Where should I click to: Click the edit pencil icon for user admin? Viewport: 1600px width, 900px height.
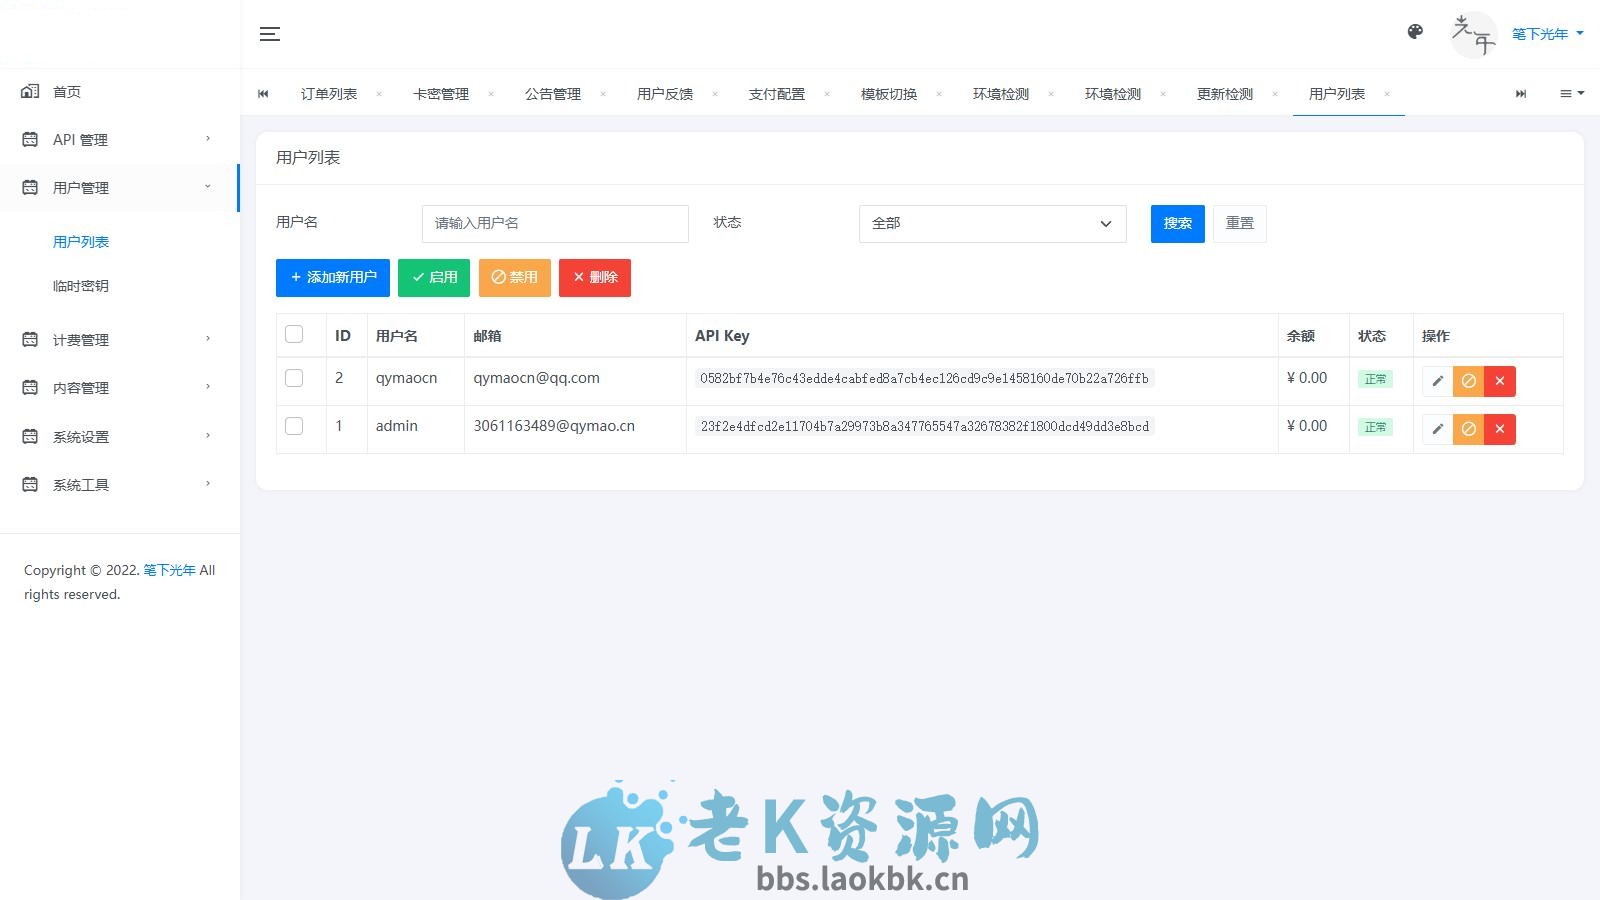point(1437,429)
